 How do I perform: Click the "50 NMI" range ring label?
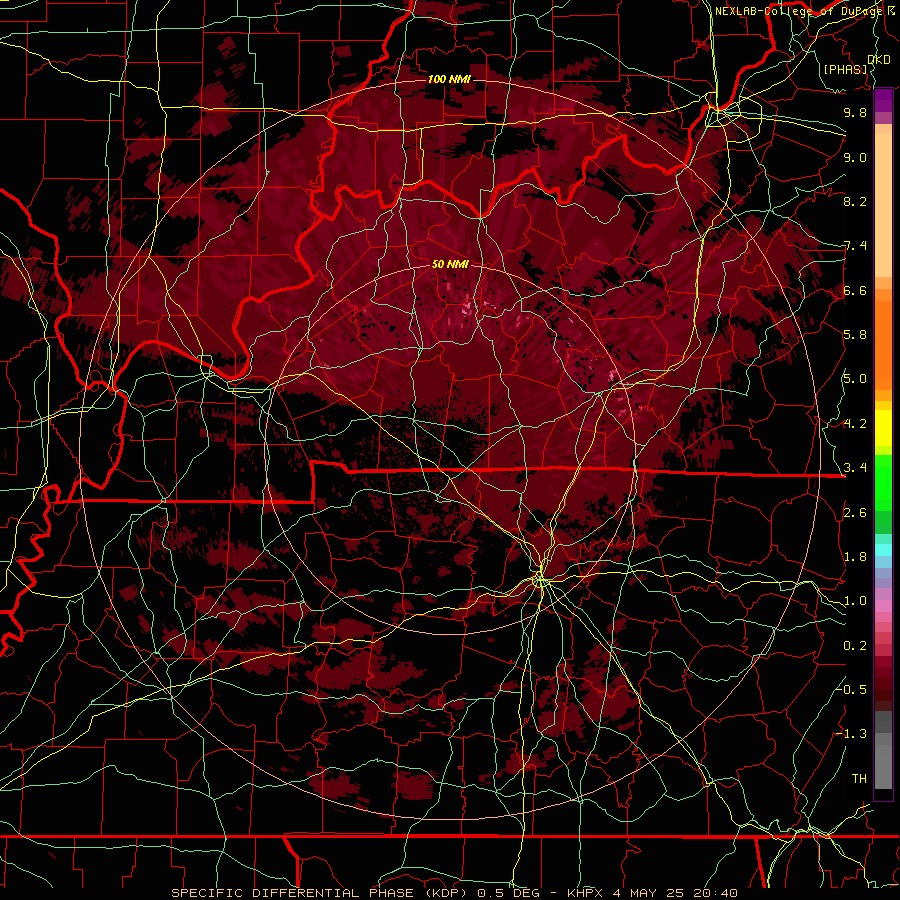point(450,264)
